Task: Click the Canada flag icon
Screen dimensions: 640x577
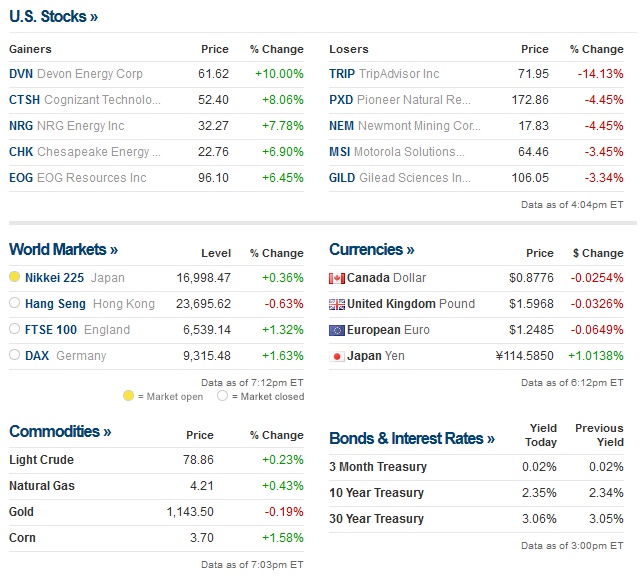Action: 337,278
